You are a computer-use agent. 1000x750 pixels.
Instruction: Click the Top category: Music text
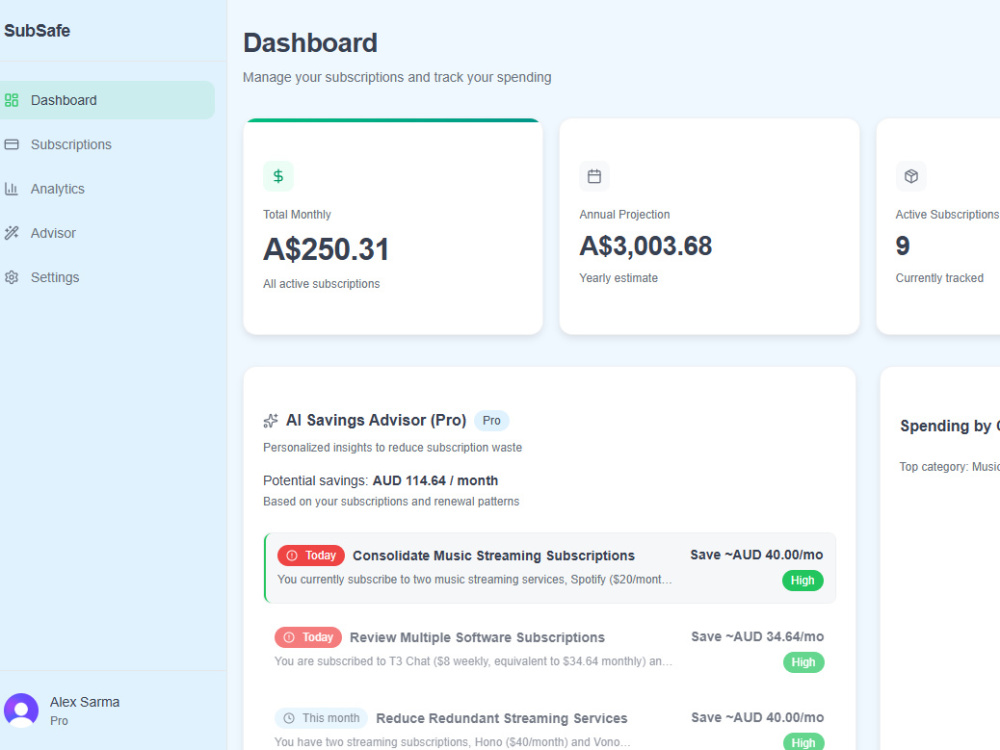(950, 467)
